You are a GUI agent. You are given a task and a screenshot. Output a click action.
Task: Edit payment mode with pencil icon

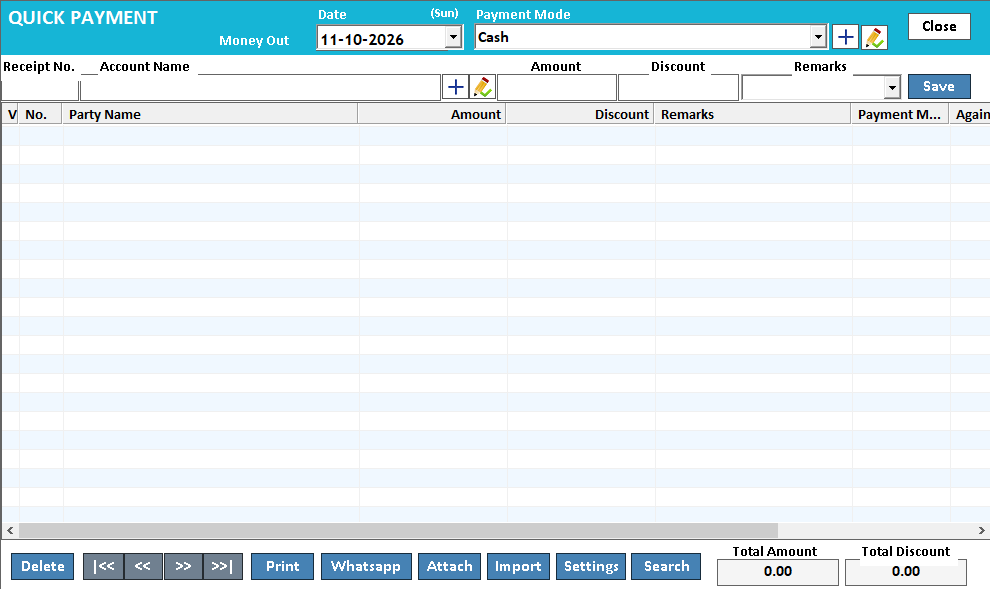coord(874,37)
